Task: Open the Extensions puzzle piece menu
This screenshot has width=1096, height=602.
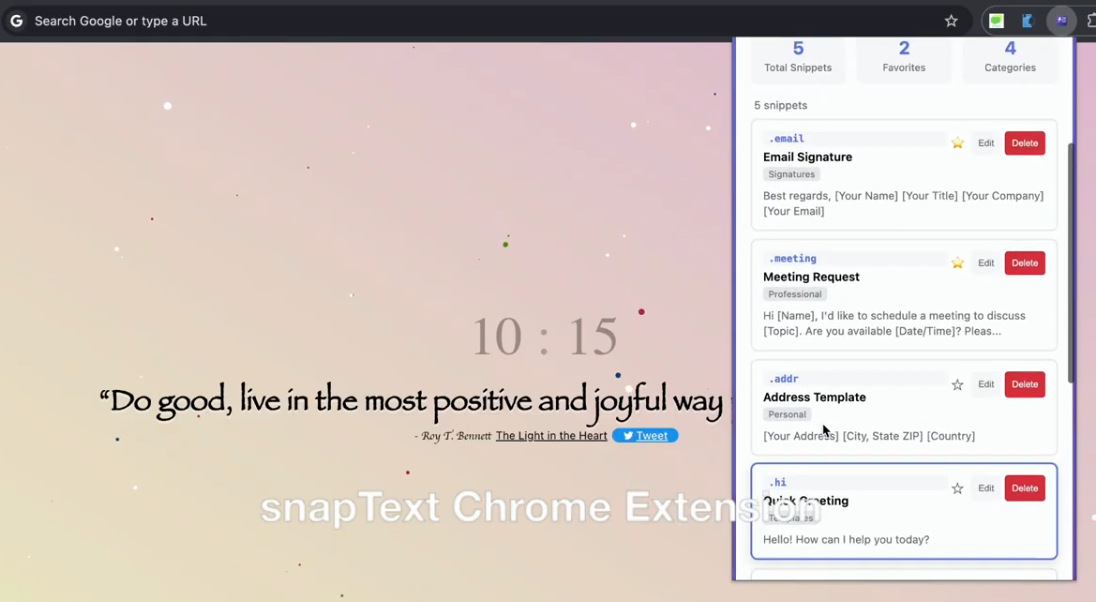Action: click(1090, 21)
